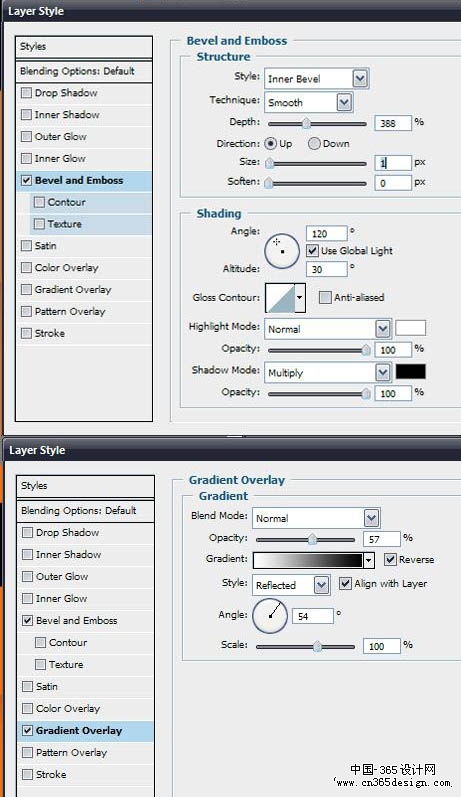Image resolution: width=461 pixels, height=797 pixels.
Task: Enable Inner Glow in top dialog
Action: tap(26, 159)
